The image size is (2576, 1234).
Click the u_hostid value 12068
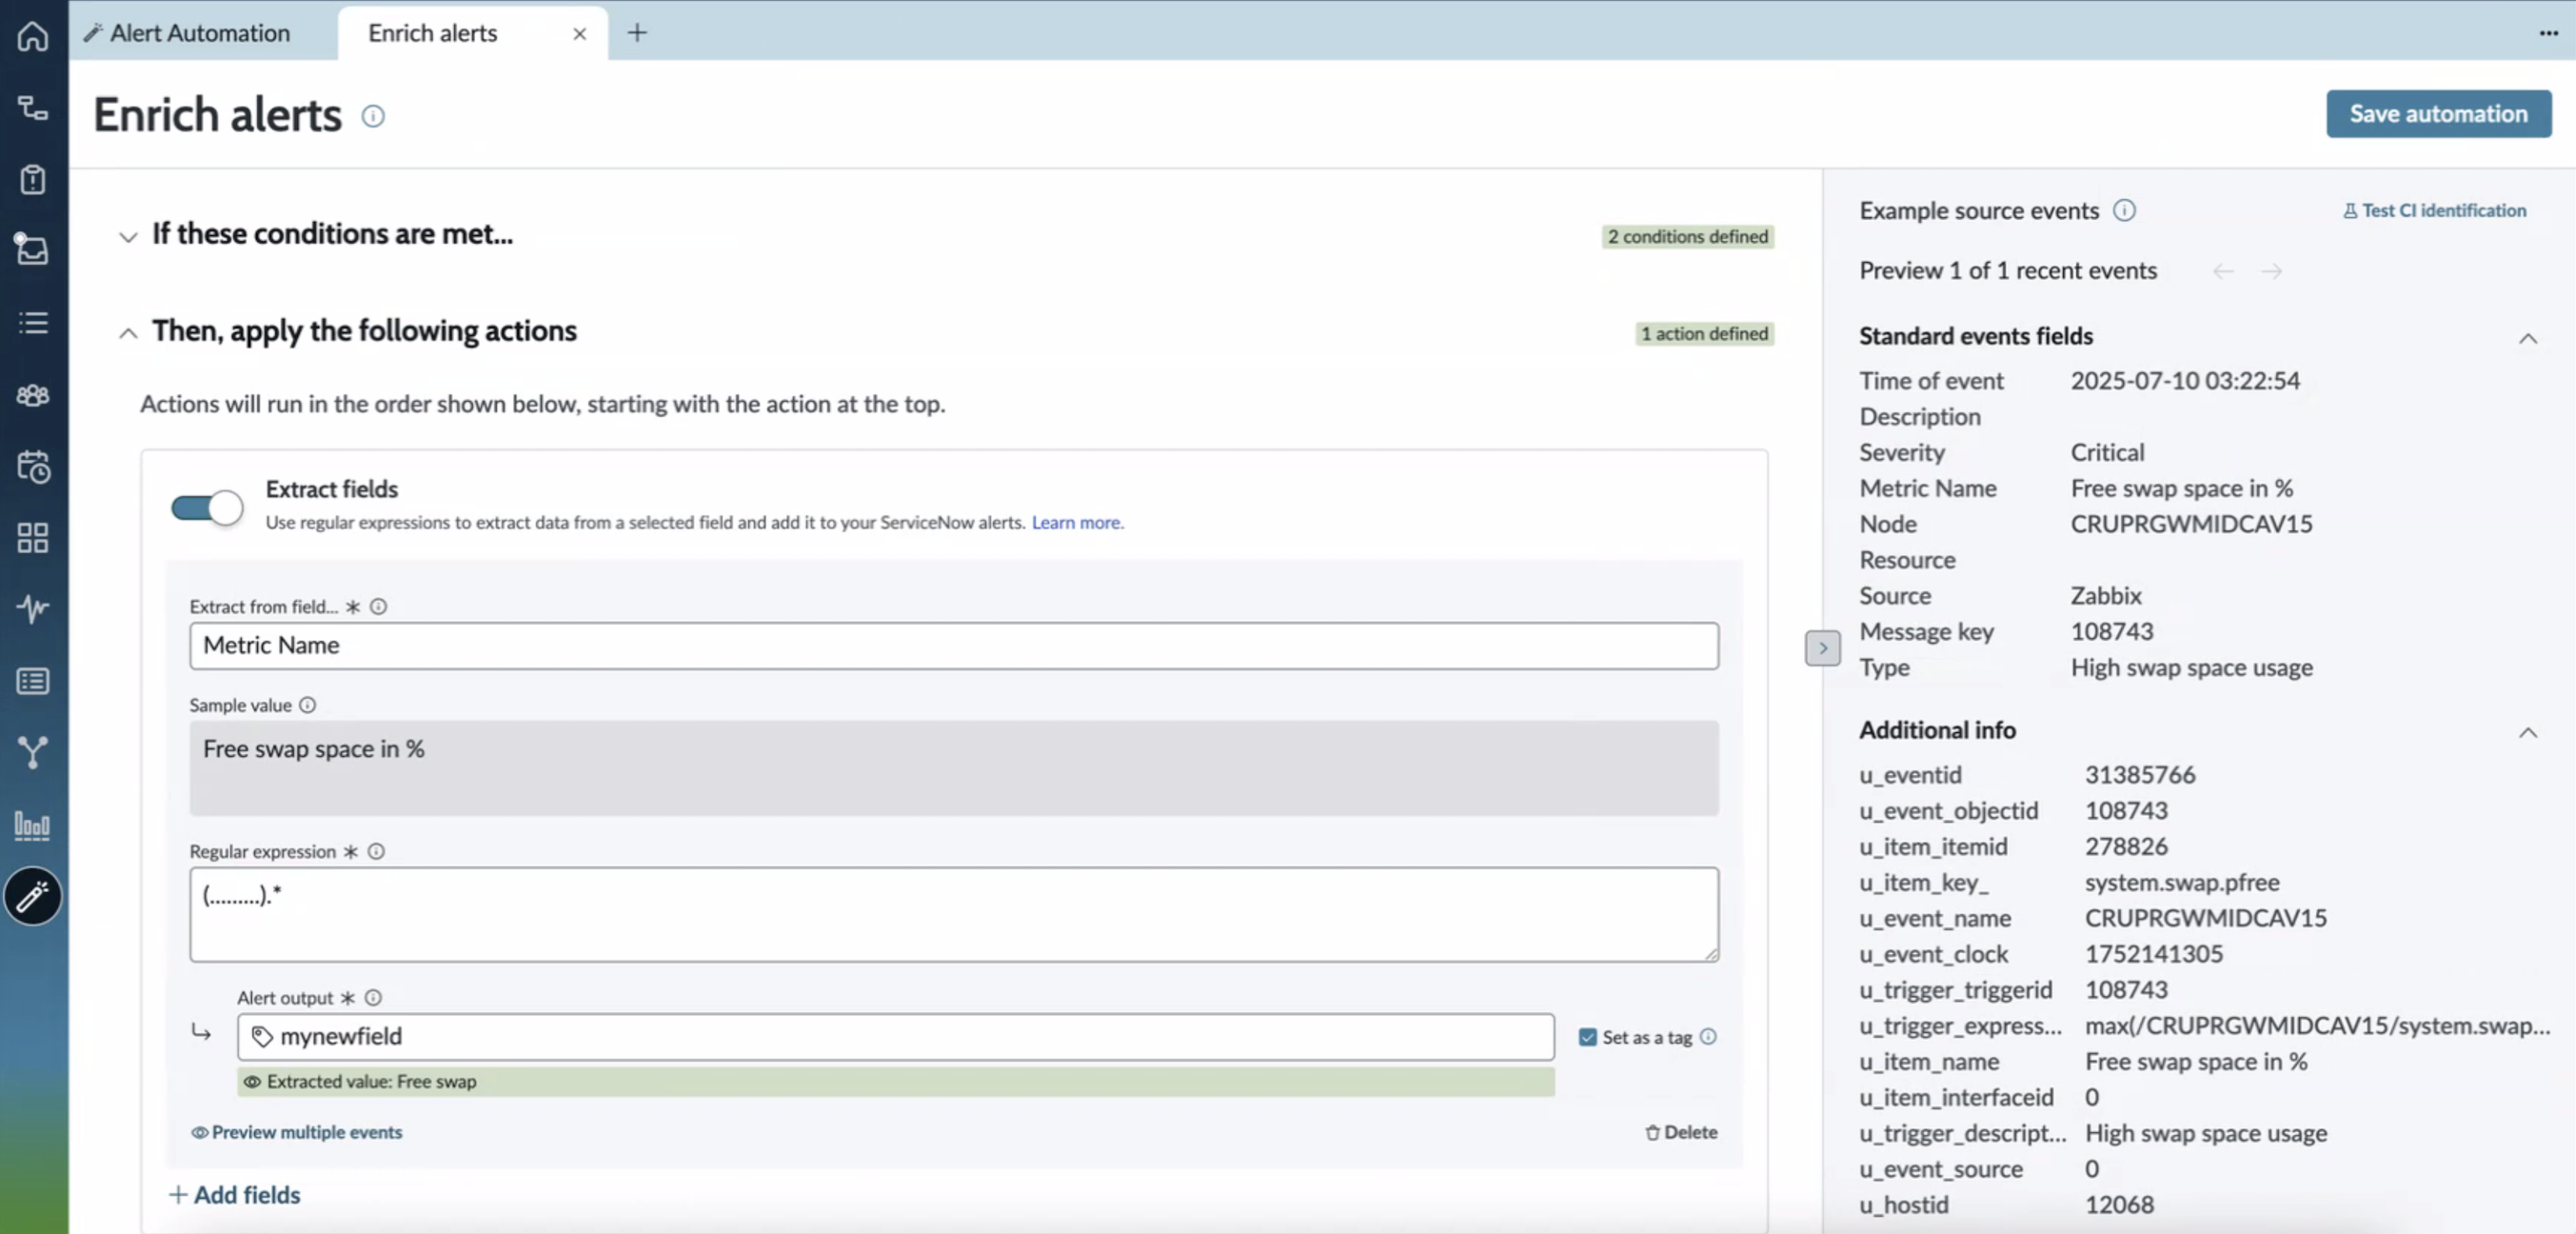2118,1205
